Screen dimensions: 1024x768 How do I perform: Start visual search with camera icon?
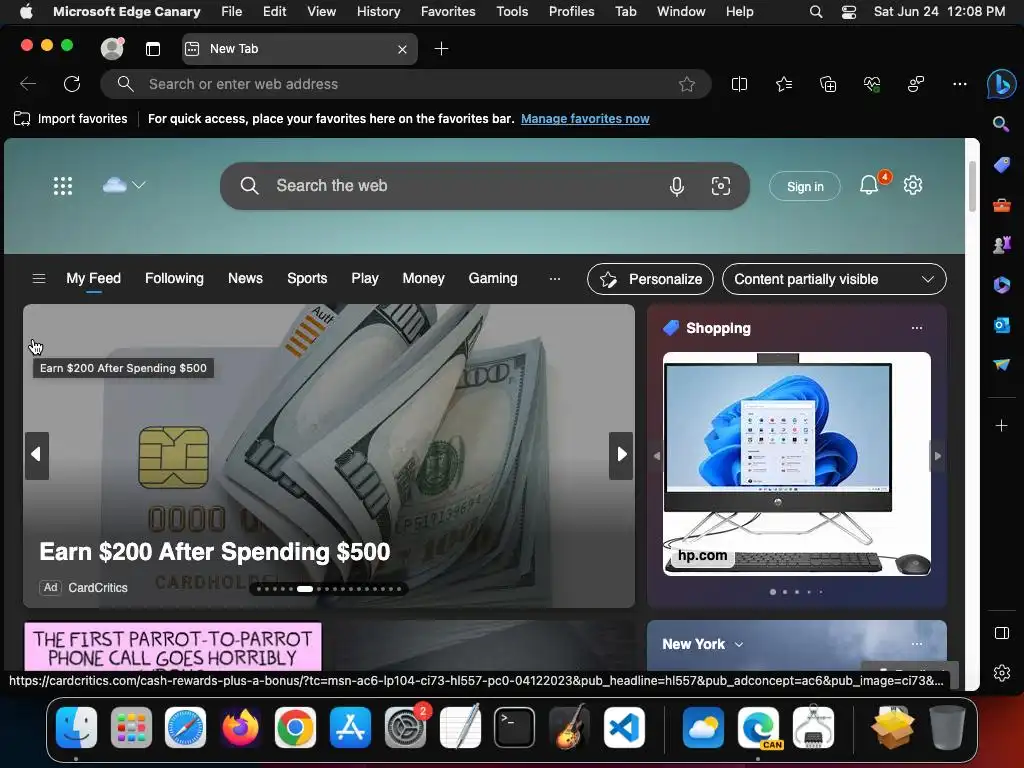point(720,186)
